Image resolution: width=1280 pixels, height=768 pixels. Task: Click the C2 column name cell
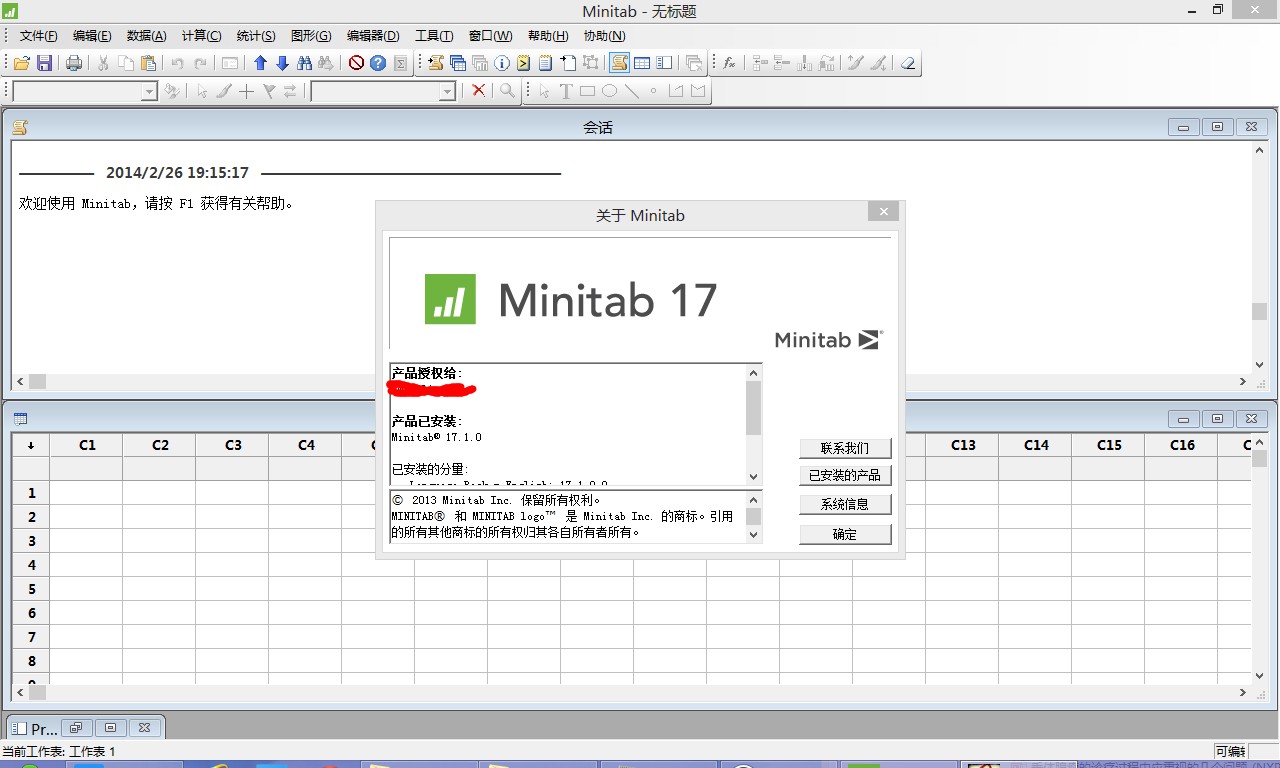click(160, 469)
